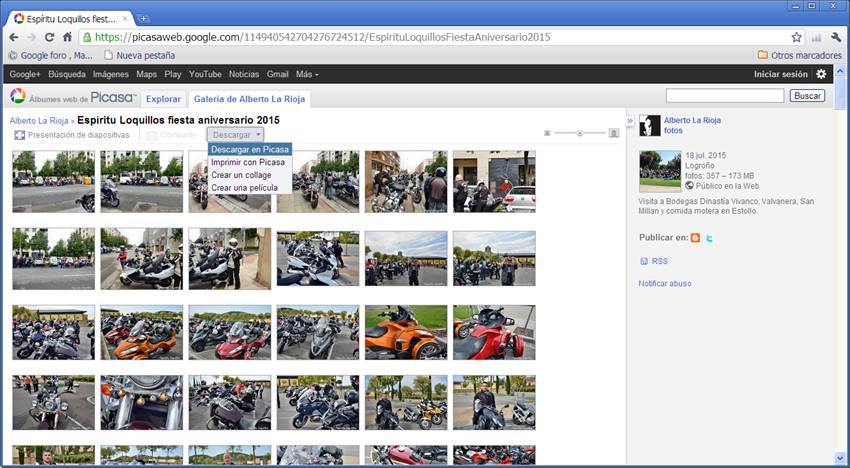
Task: Select the Espíritu Loquillos browser tab
Action: [x=69, y=18]
